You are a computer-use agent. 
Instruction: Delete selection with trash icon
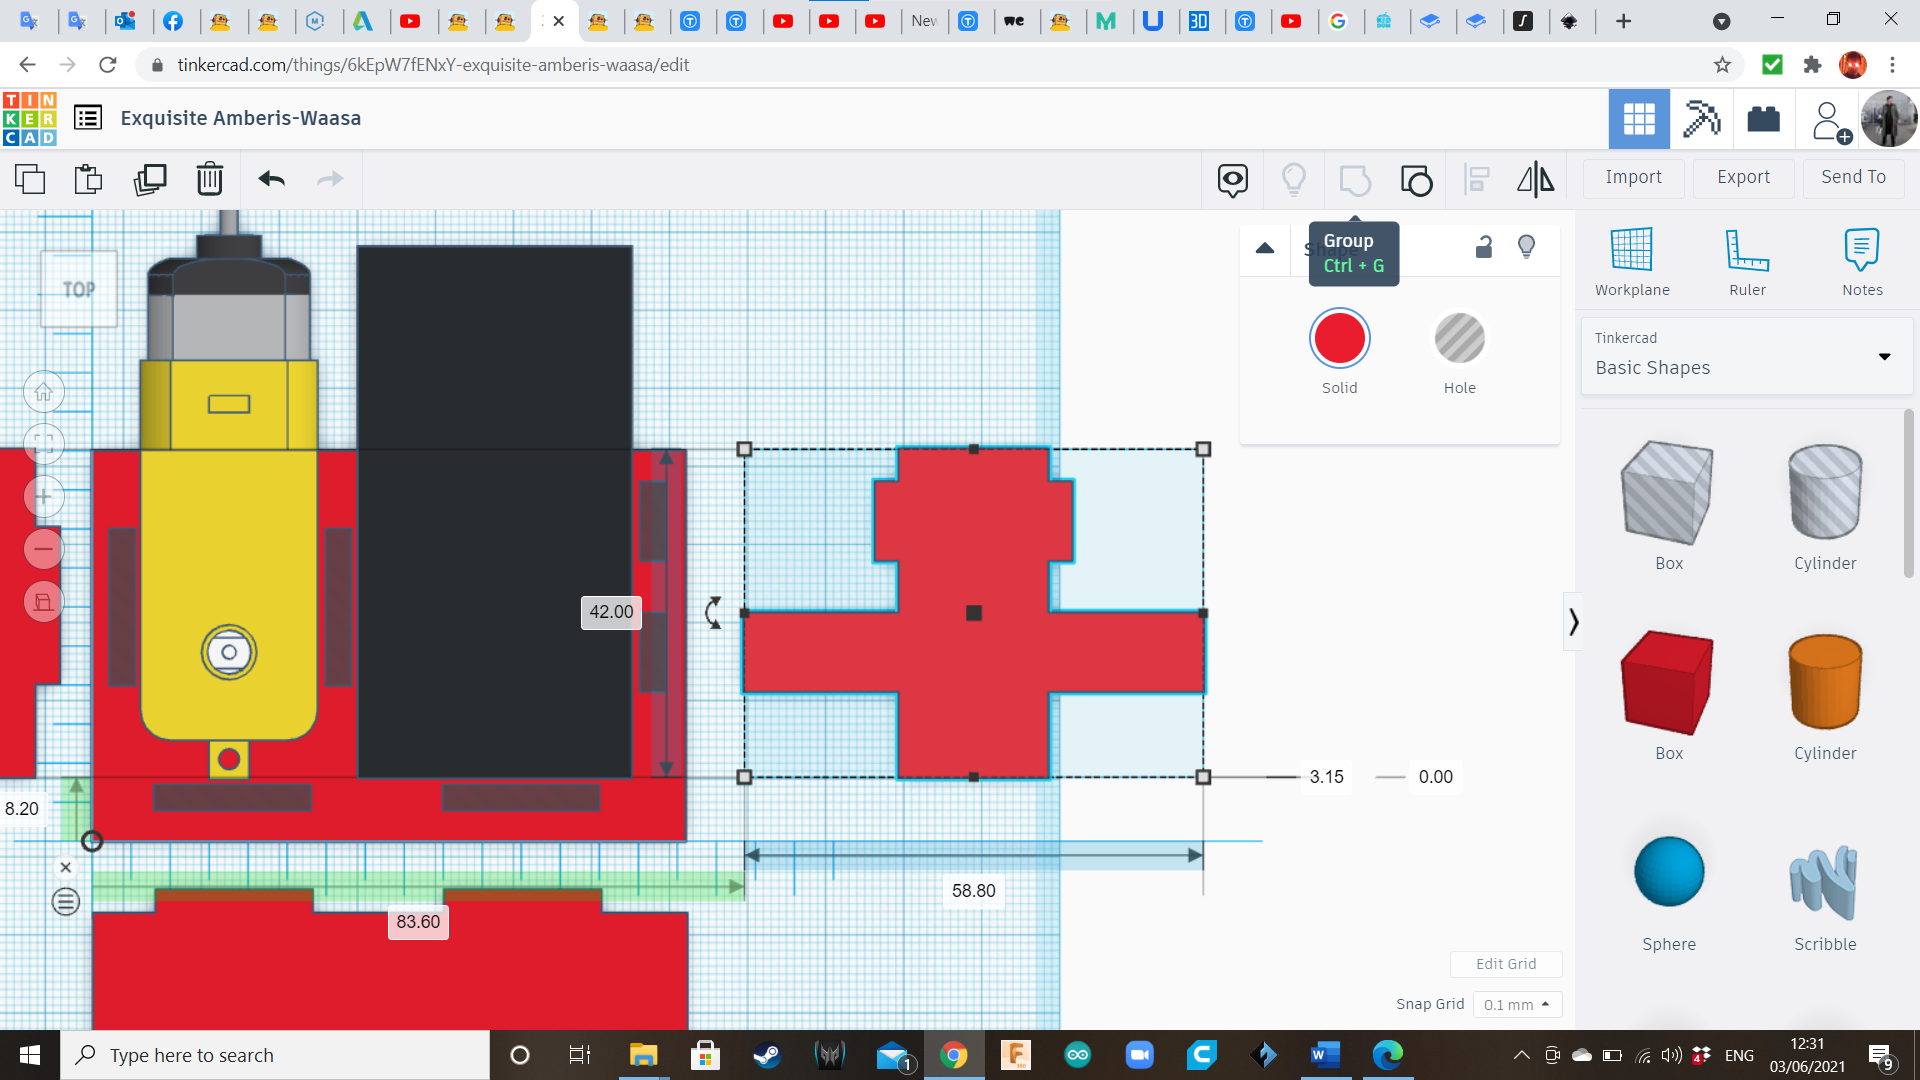click(210, 179)
